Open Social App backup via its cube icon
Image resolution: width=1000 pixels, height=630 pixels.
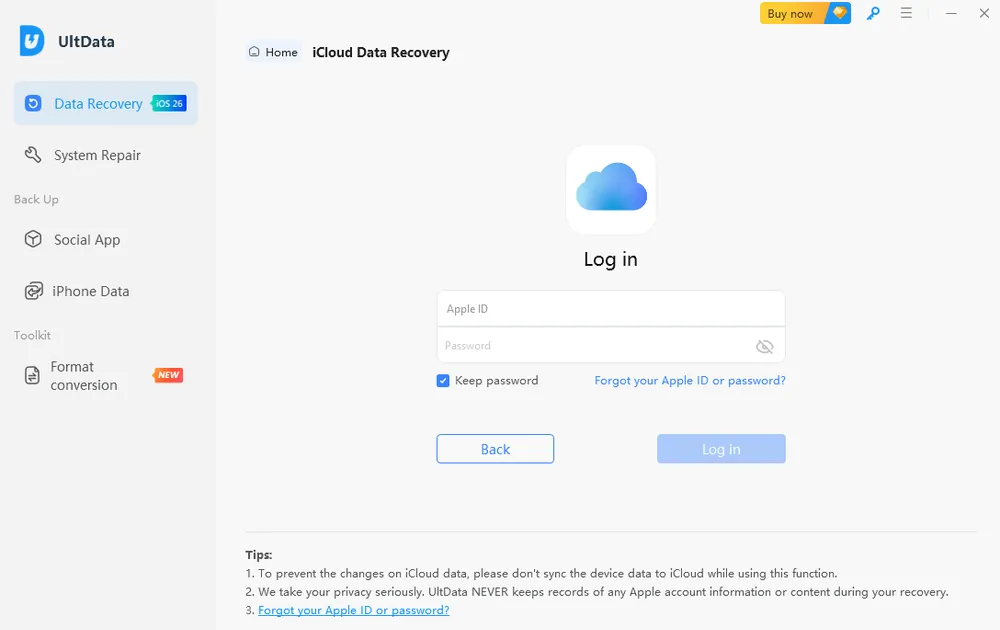click(32, 240)
